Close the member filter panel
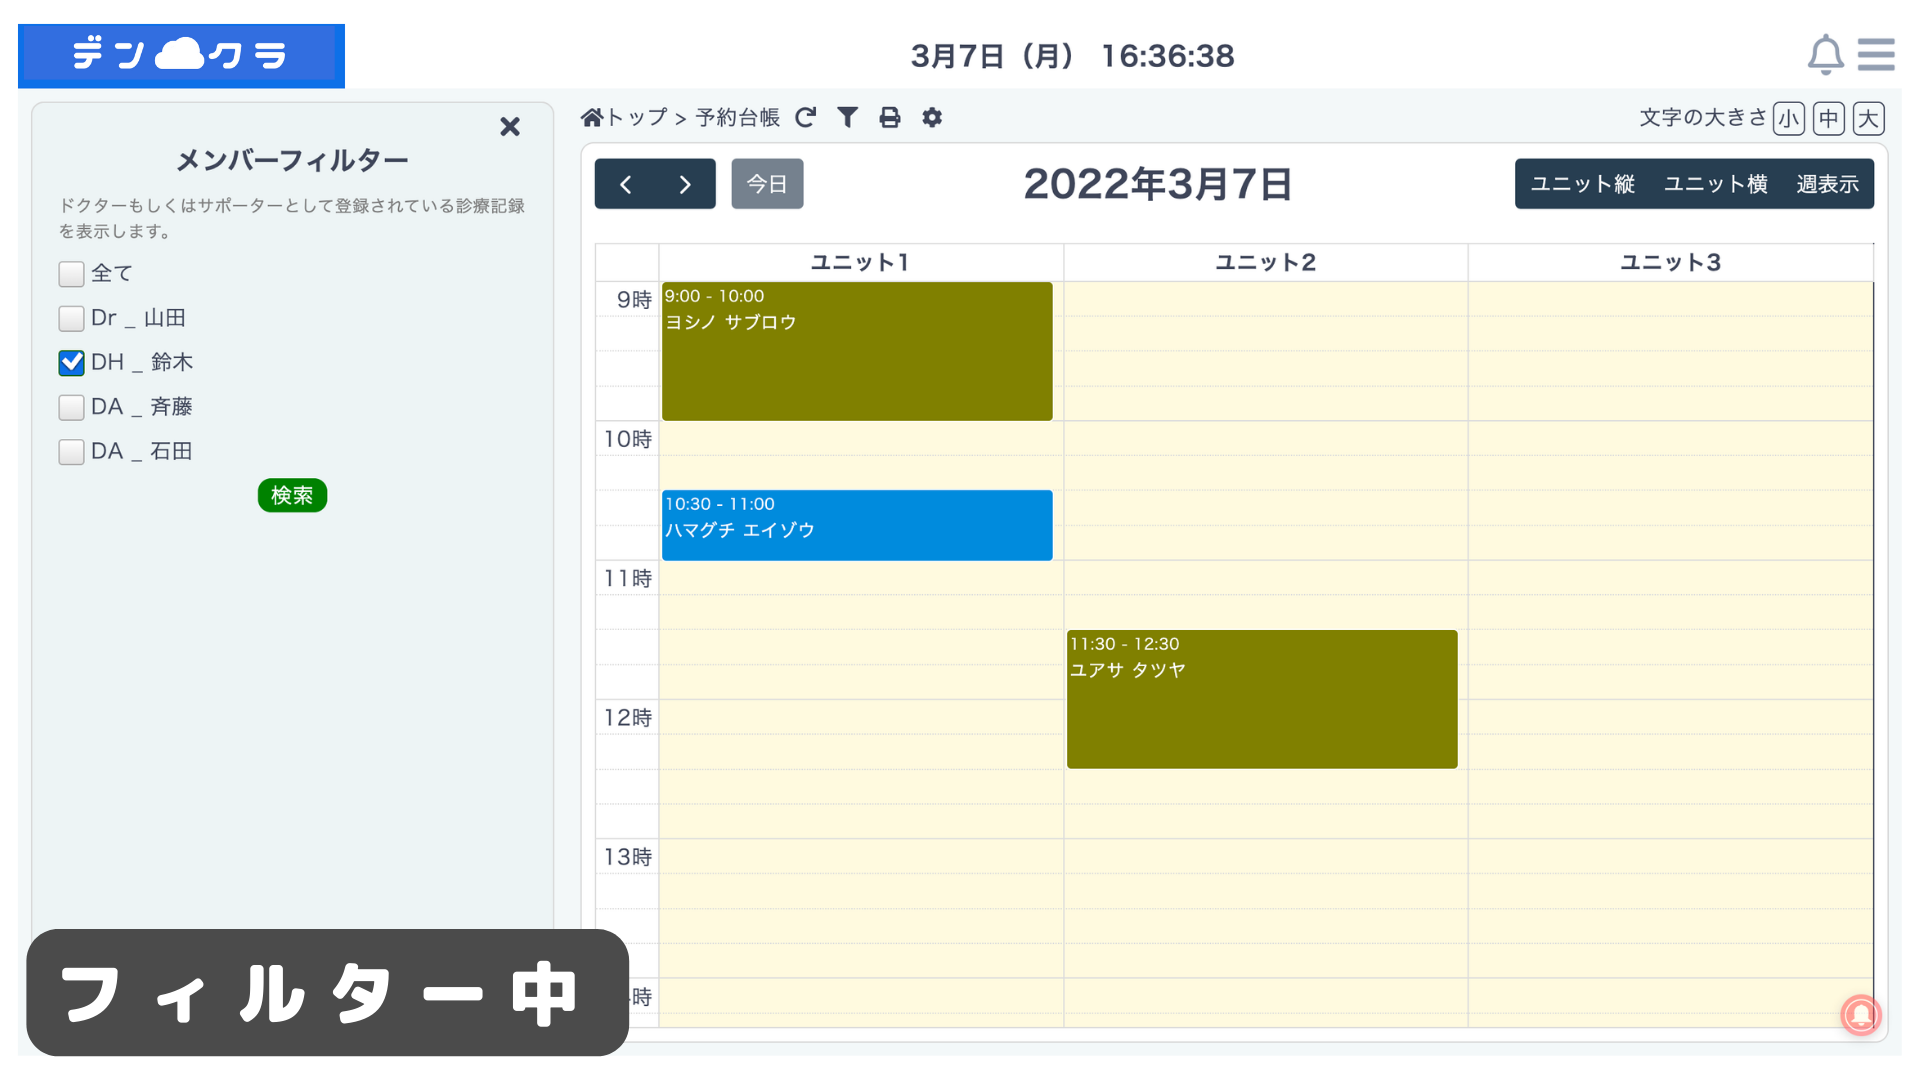The image size is (1920, 1080). (x=510, y=127)
